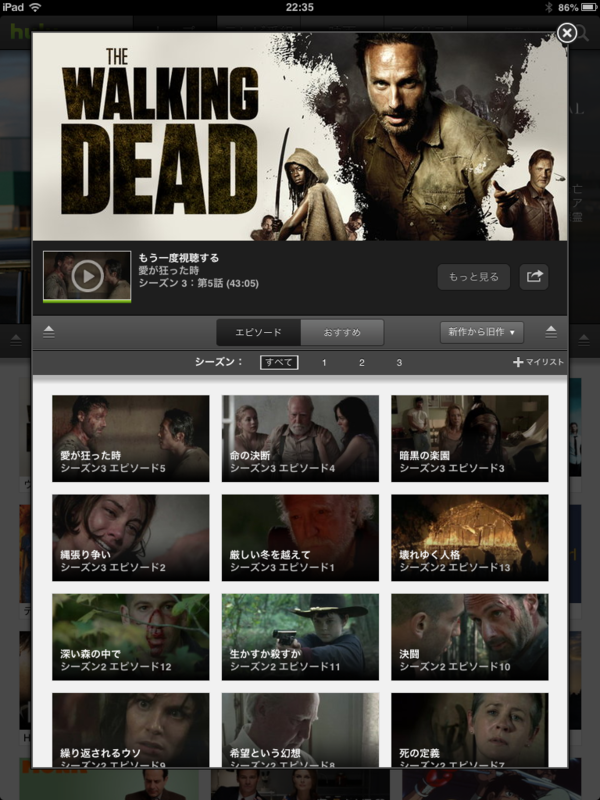Image resolution: width=600 pixels, height=800 pixels.
Task: Open episode 壊れゆく人格 thumbnail
Action: [x=469, y=537]
